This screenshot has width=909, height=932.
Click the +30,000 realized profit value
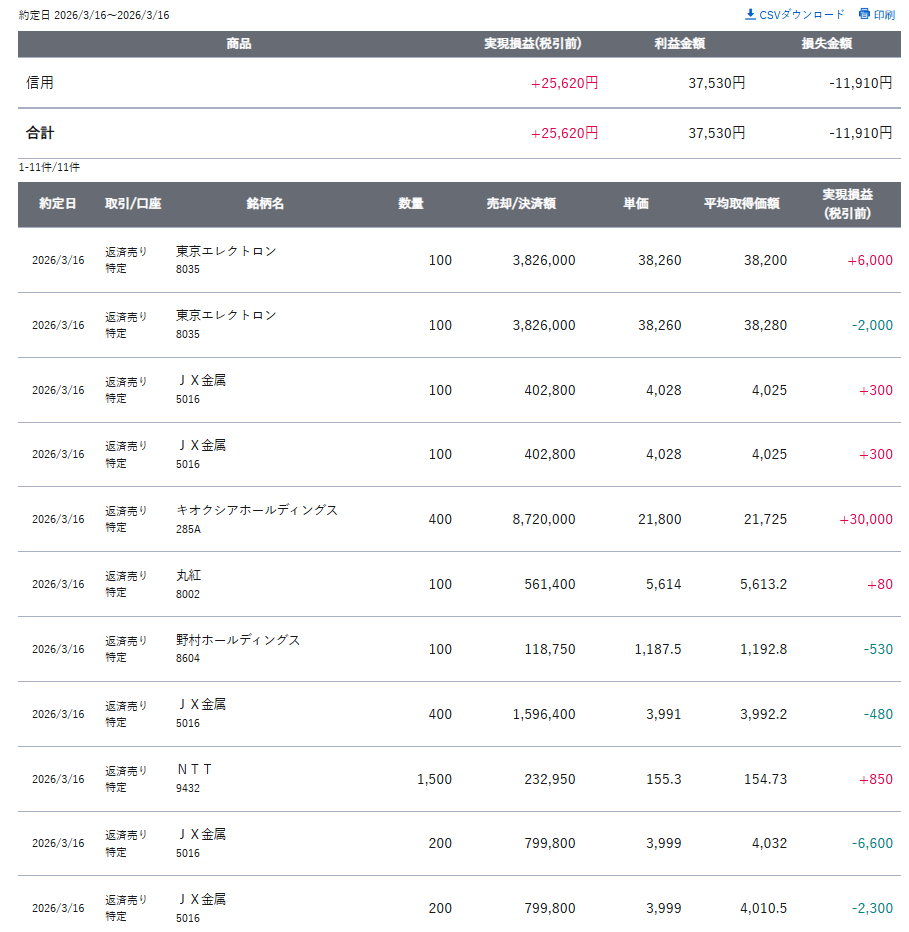(865, 520)
